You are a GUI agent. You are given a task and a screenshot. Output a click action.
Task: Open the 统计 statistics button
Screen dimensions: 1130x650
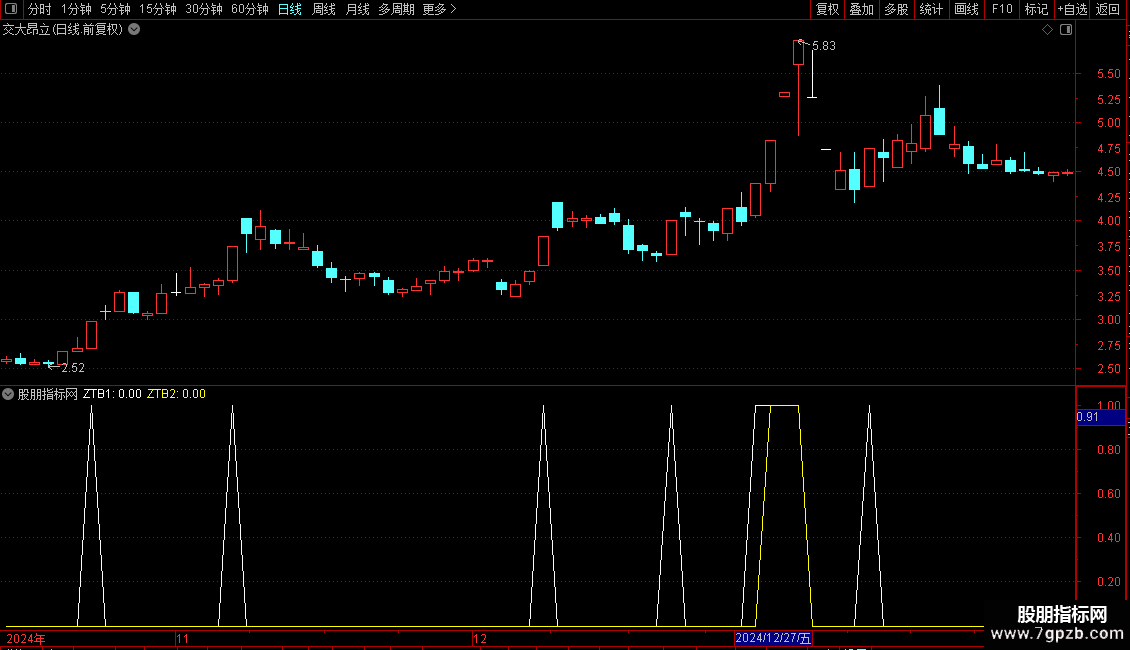[x=931, y=9]
